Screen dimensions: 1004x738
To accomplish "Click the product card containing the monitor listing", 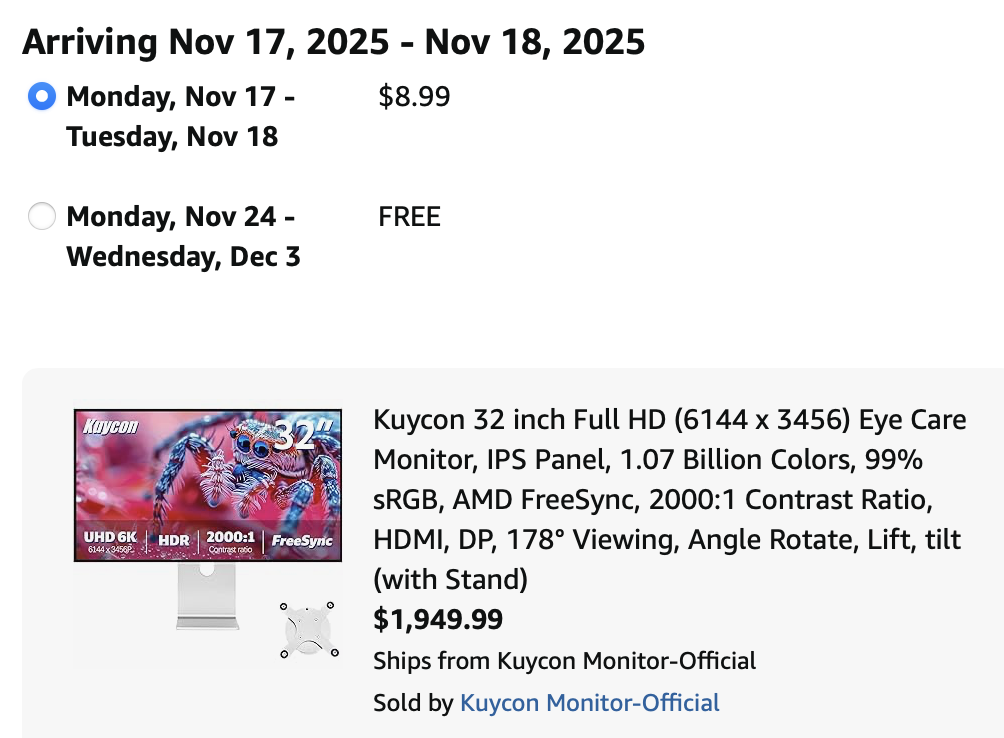I will (502, 555).
